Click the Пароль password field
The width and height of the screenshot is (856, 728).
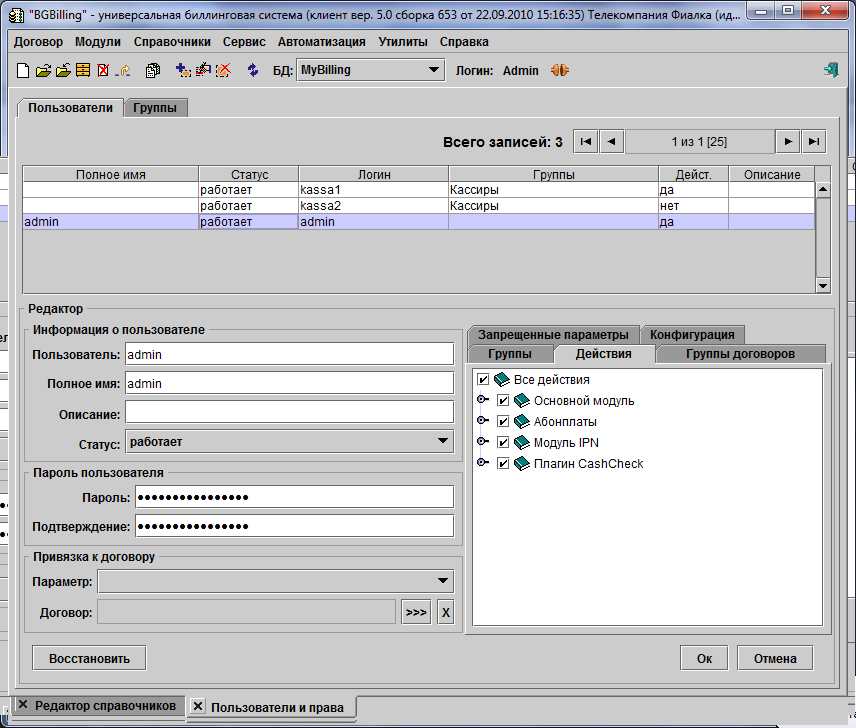tap(294, 497)
